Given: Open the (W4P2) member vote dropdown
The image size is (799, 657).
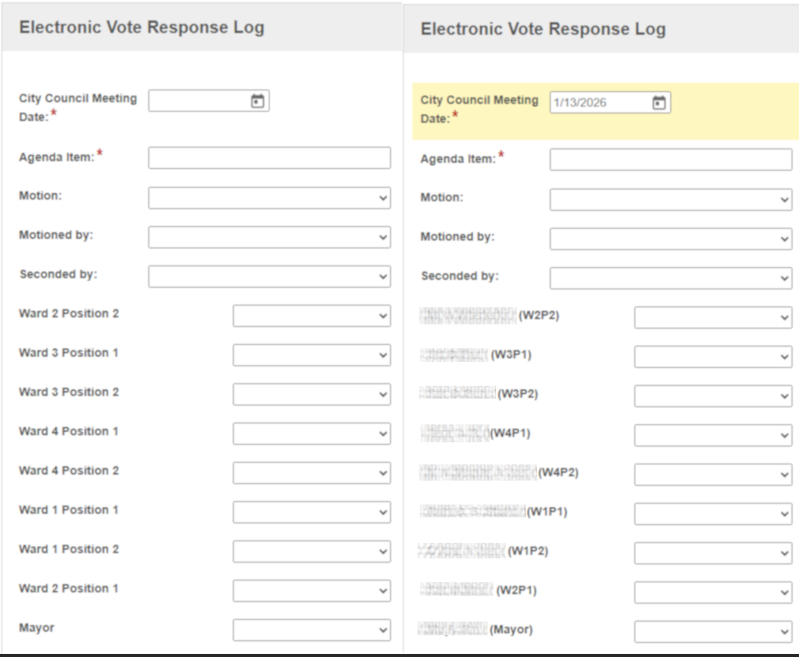Looking at the screenshot, I should point(712,474).
